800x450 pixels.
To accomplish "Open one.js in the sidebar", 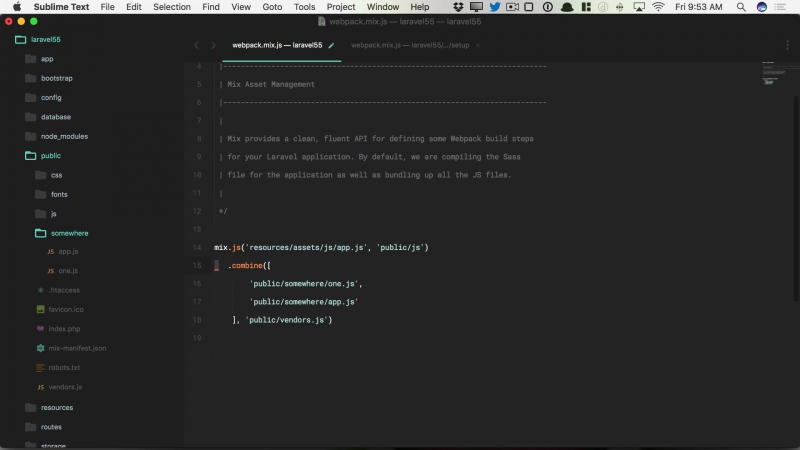I will coord(68,271).
